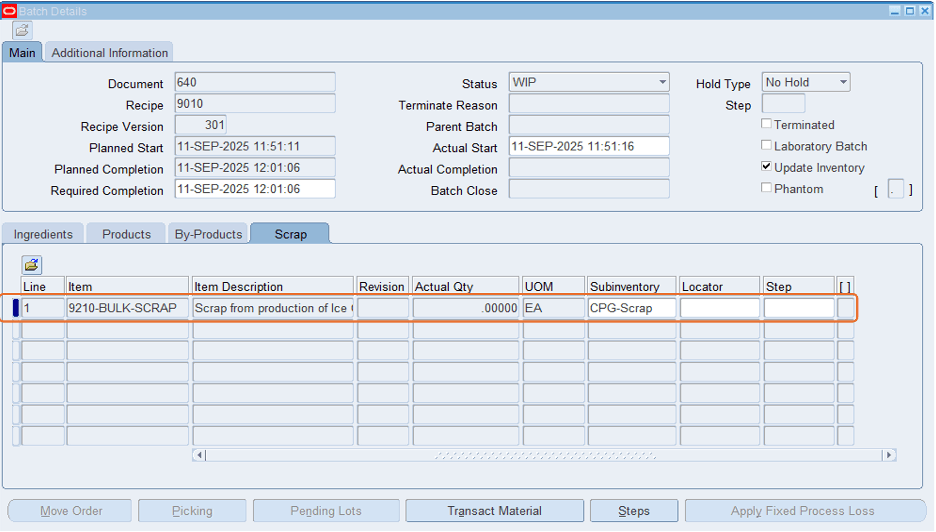Click the horizontal scrollbar right arrow
This screenshot has width=936, height=532.
point(889,455)
